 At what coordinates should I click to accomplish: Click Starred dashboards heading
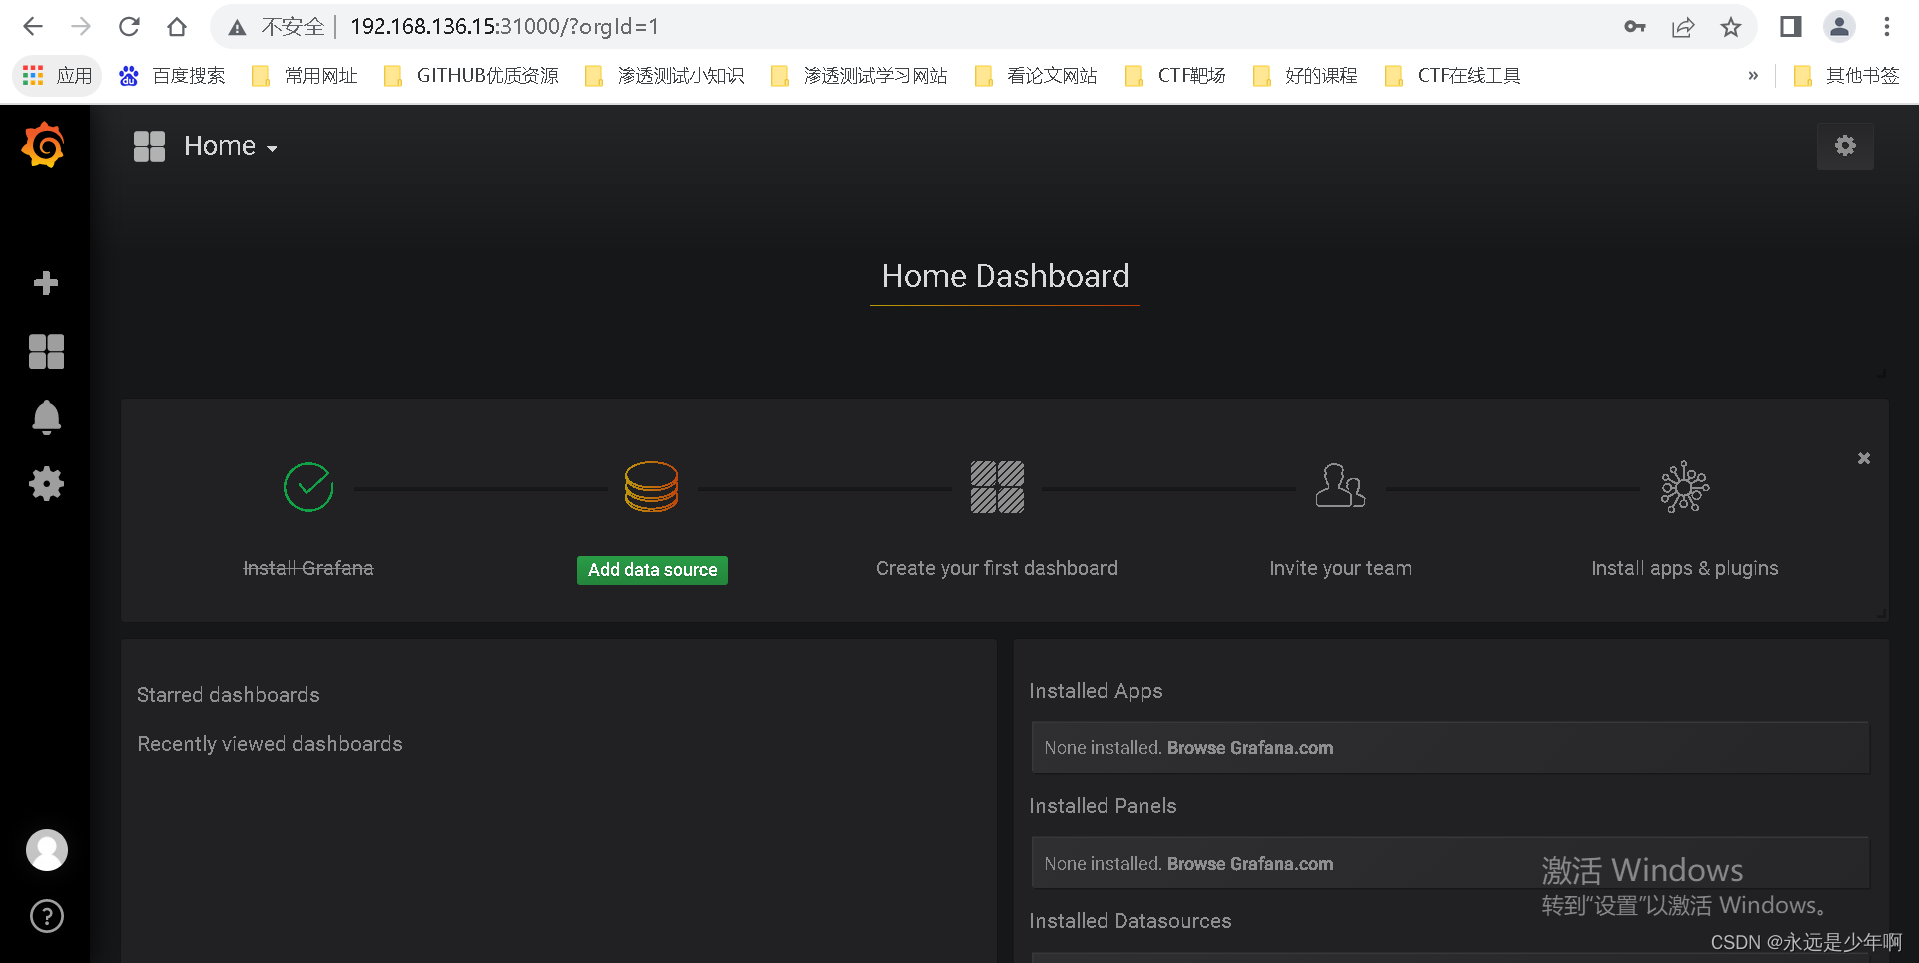(228, 695)
